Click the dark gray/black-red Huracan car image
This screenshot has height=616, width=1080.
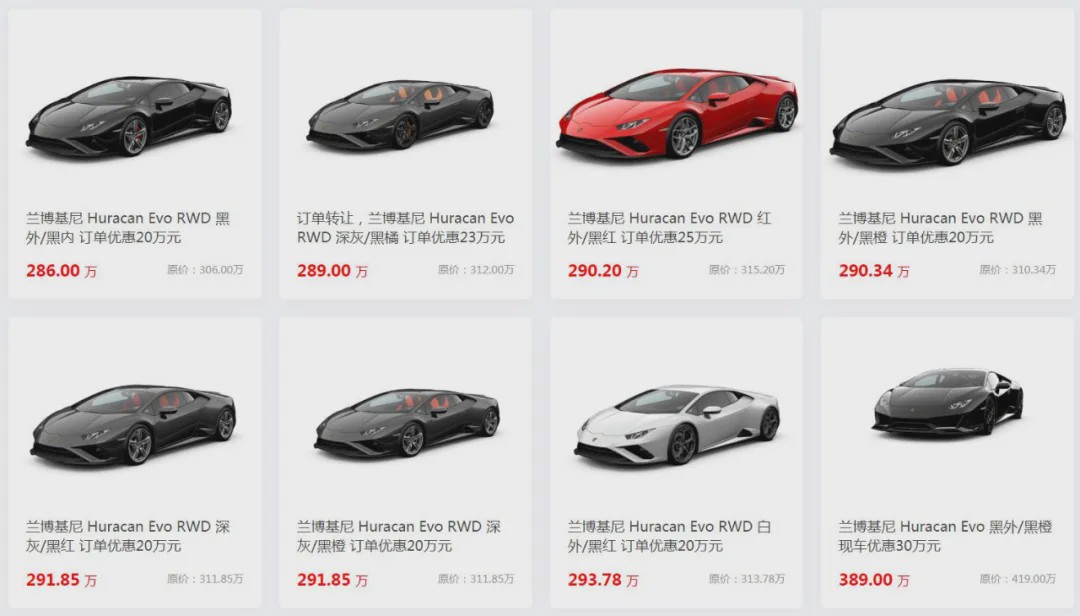[x=133, y=424]
